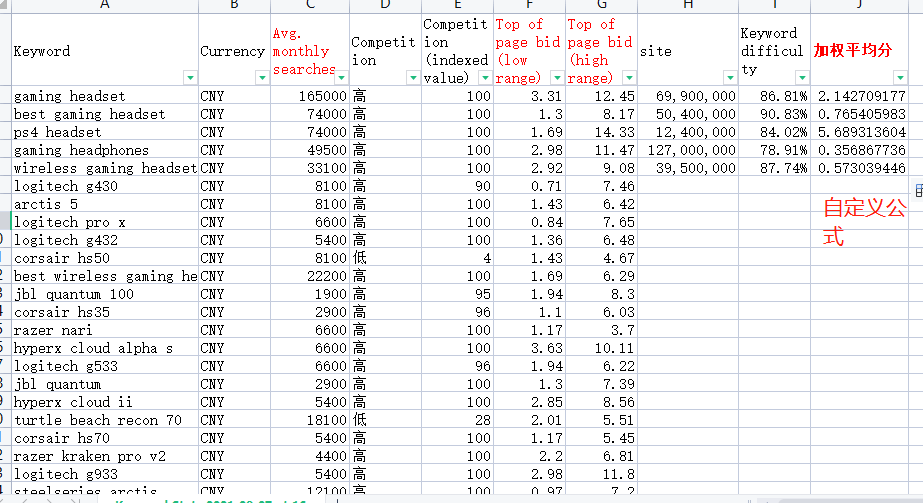Image resolution: width=923 pixels, height=503 pixels.
Task: Open the Competition (indexed value) filter dropdown
Action: point(485,78)
